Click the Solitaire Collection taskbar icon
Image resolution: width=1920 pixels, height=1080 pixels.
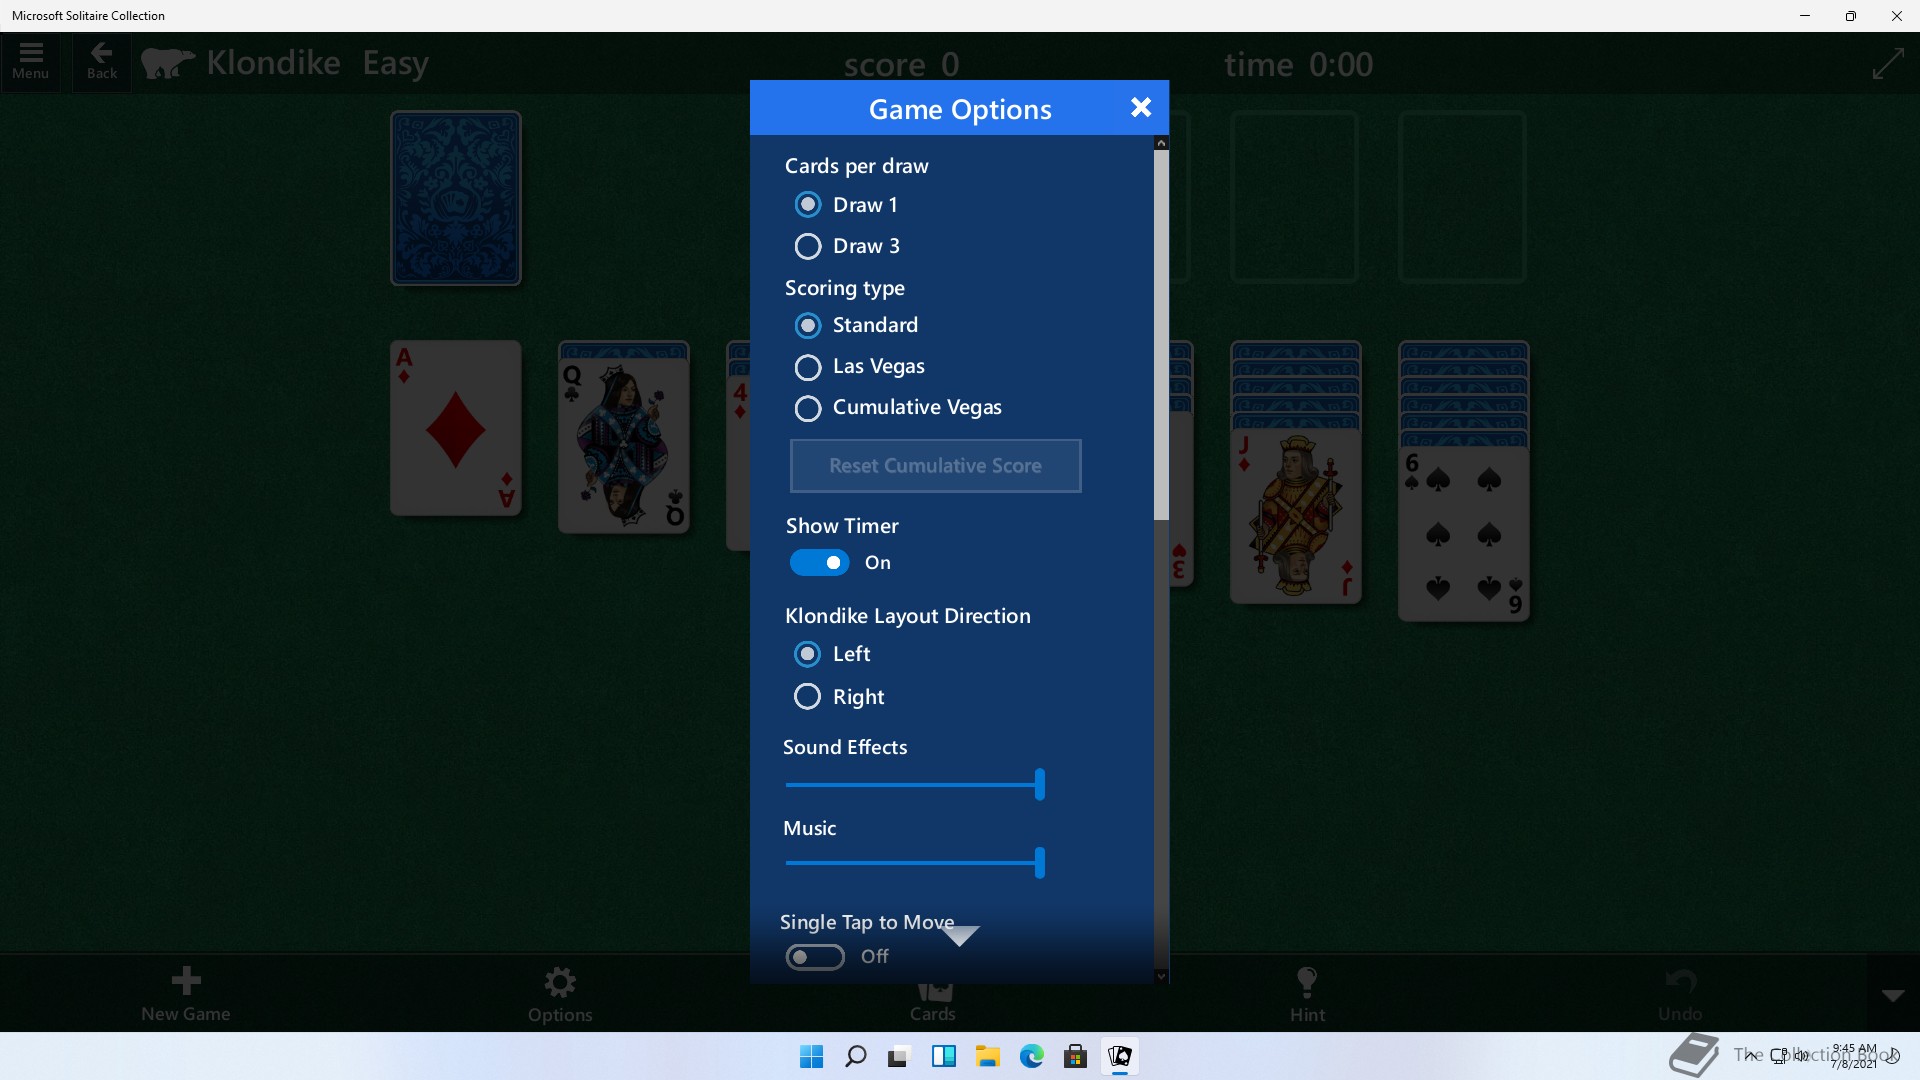(x=1119, y=1056)
